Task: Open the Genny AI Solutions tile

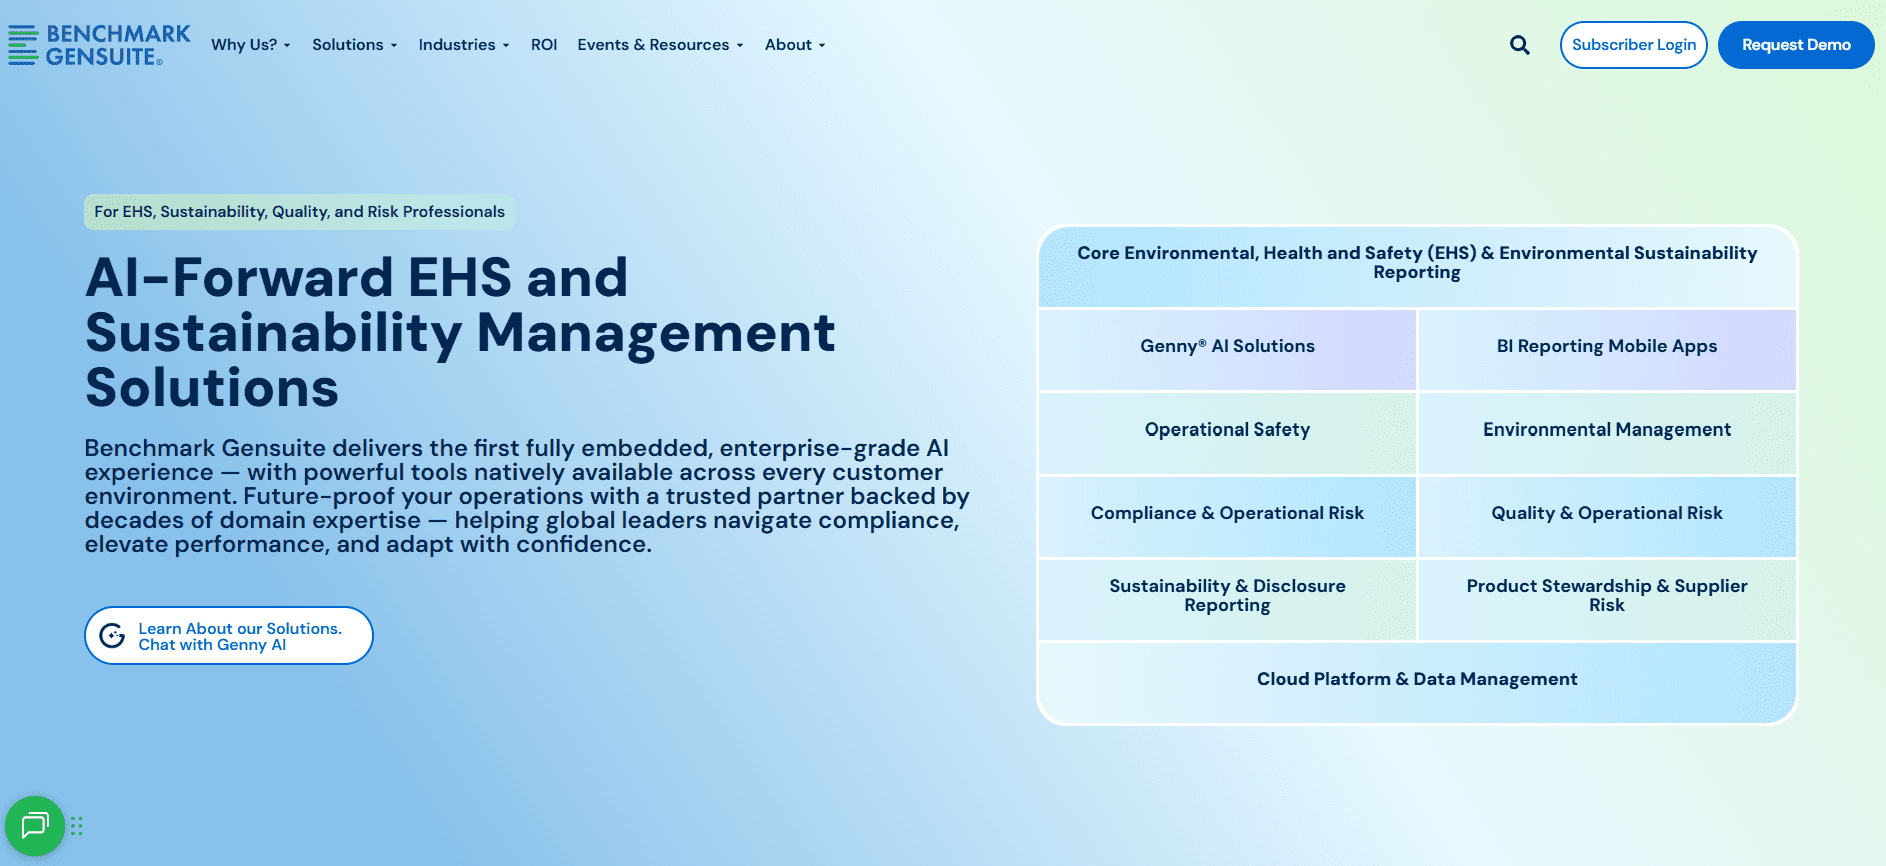Action: click(1228, 349)
